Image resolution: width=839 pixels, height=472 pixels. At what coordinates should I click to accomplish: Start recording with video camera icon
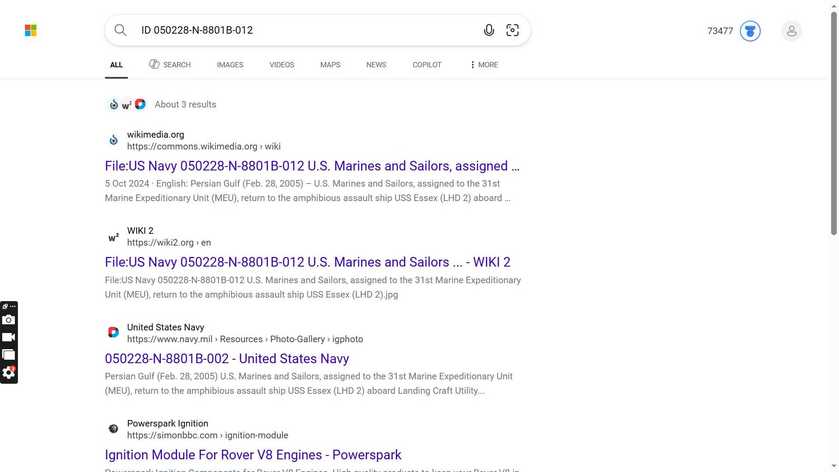coord(9,337)
